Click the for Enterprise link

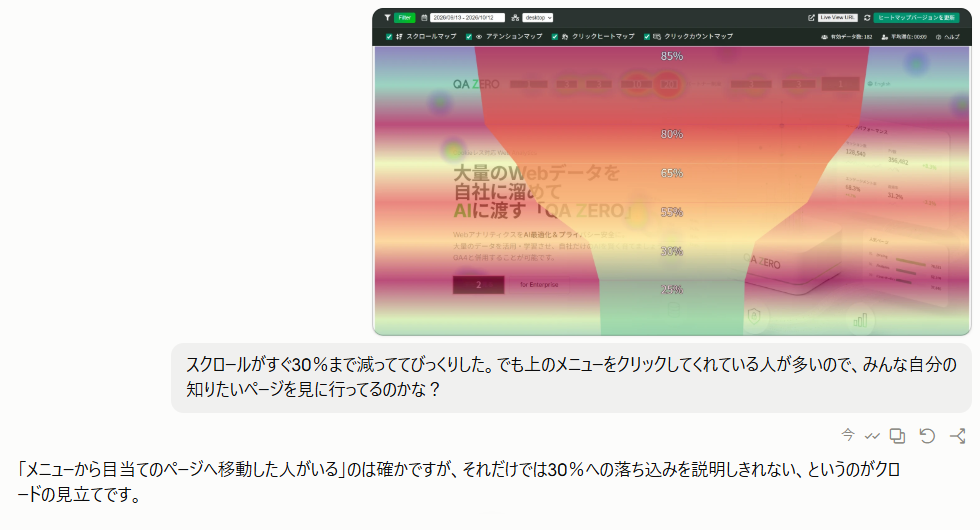(539, 285)
